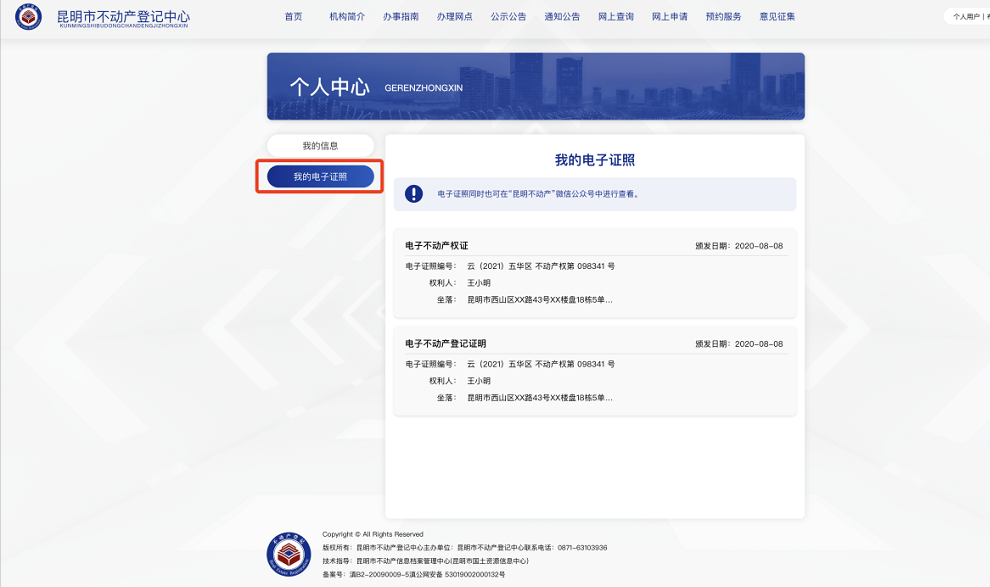Viewport: 990px width, 587px height.
Task: Switch to the 我的信息 tab
Action: [x=320, y=146]
